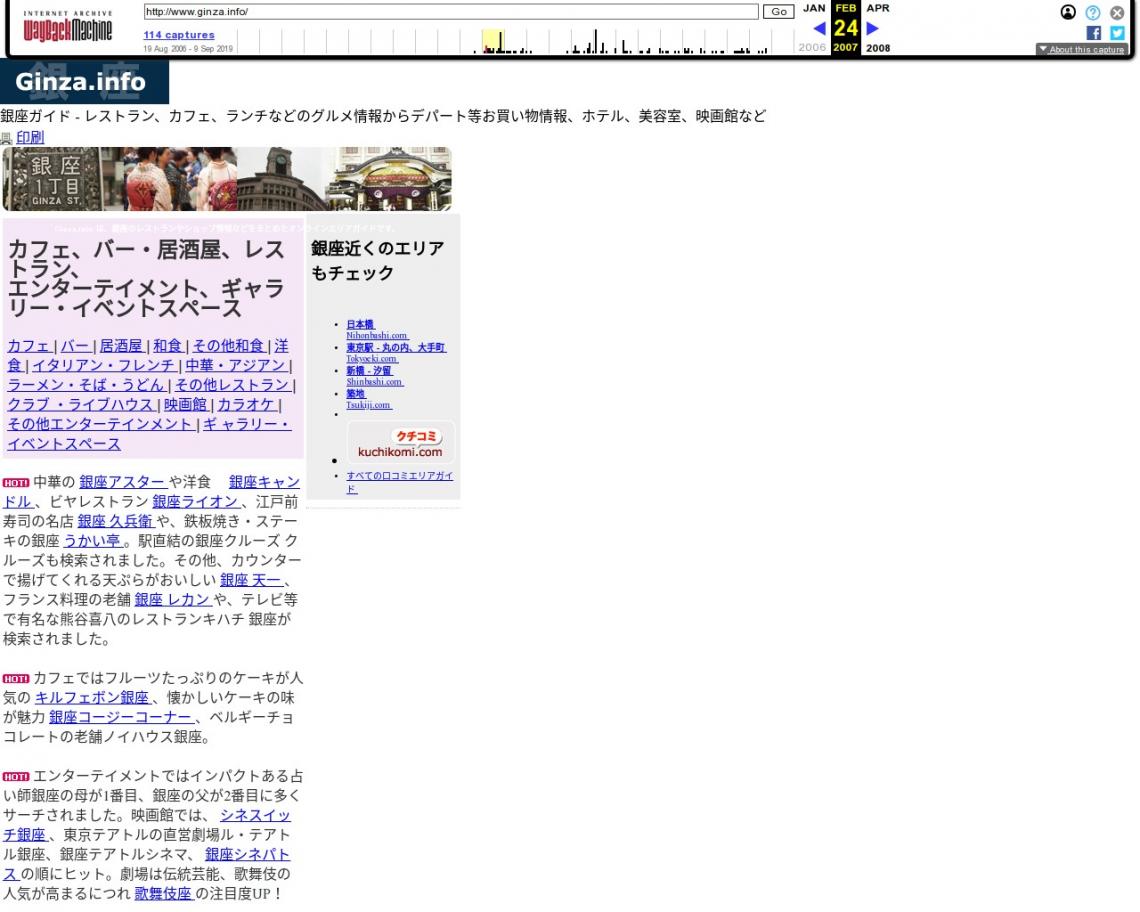Screen dimensions: 1140x912
Task: Follow the 銀座 レカン link
Action: 173,600
